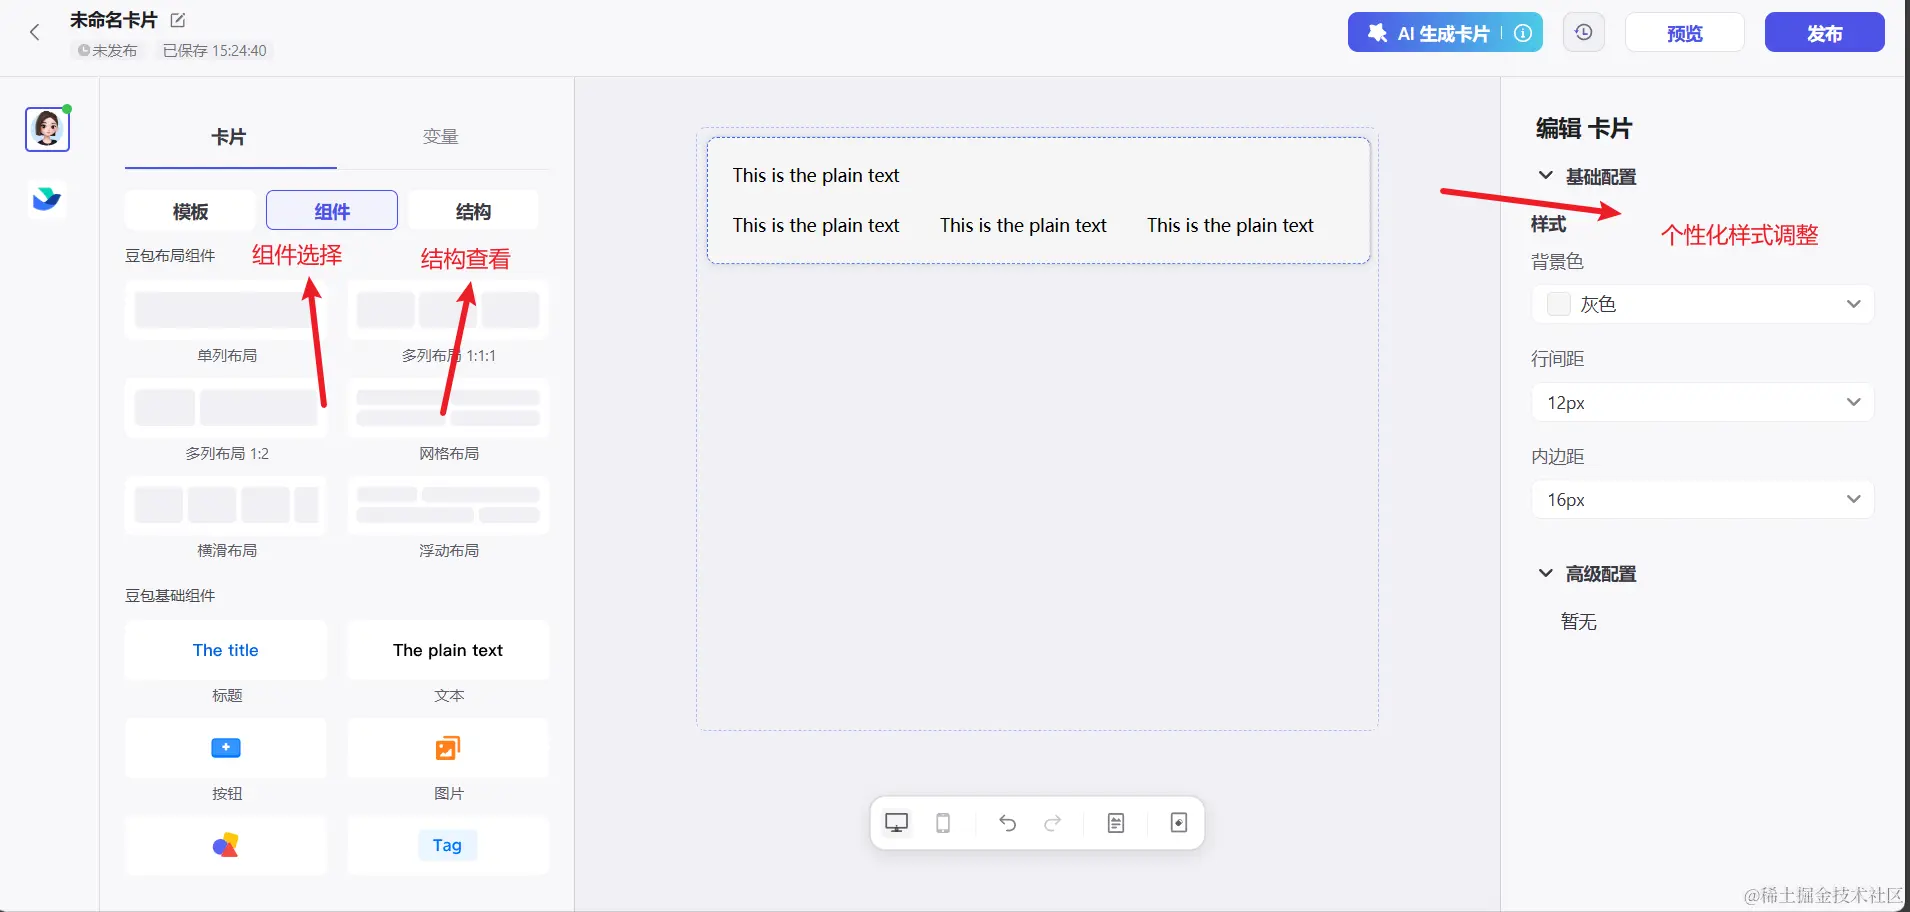Click the 发布 button

(1825, 33)
